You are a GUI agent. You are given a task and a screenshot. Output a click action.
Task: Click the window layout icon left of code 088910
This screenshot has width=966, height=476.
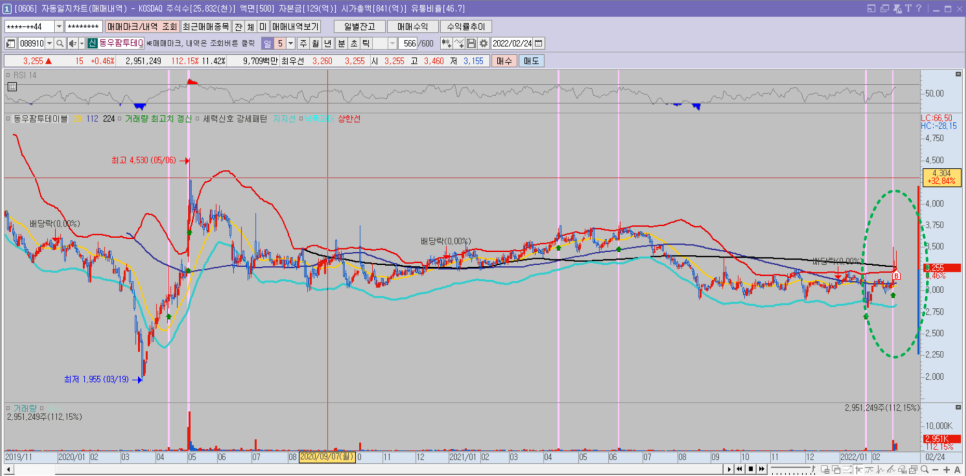pos(11,44)
